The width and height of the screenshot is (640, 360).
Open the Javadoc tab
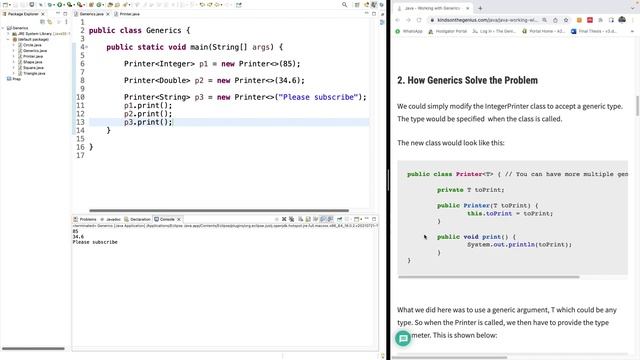[x=110, y=219]
